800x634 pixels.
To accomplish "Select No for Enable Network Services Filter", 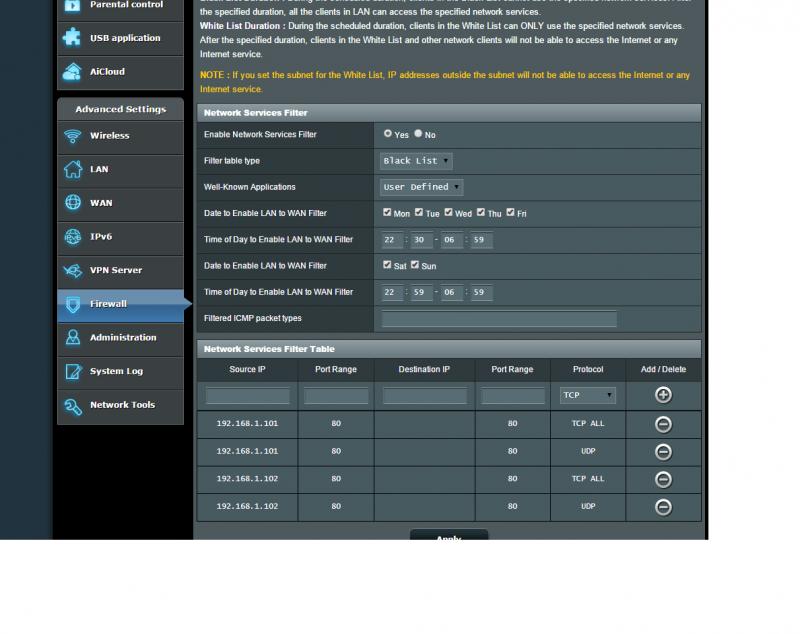I will (x=418, y=133).
